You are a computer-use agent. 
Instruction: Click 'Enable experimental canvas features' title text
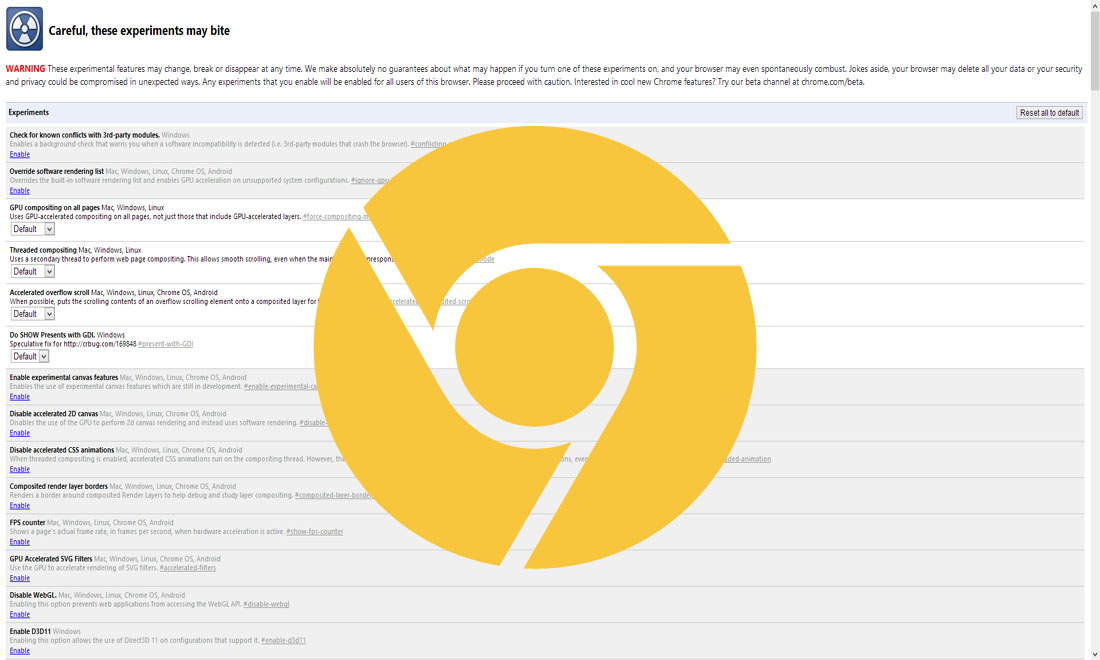pos(64,377)
